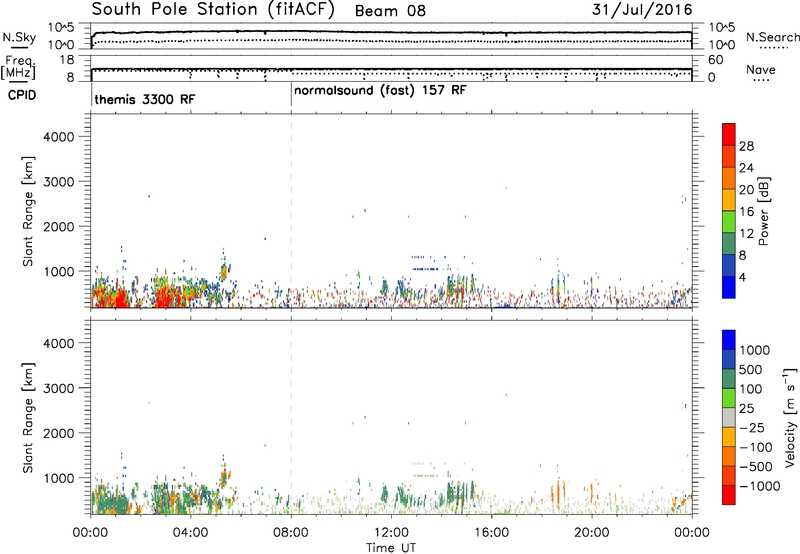Select the N.Search legend label
800x554 pixels.
click(772, 37)
